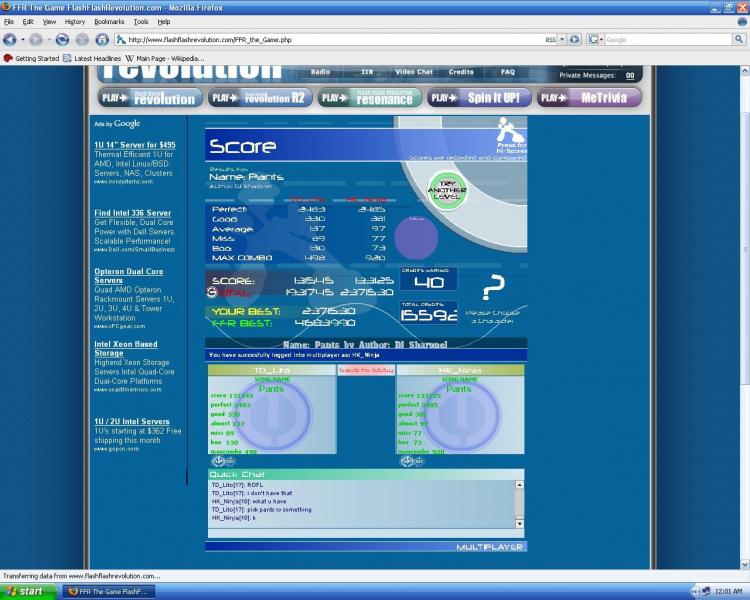
Task: Open the Tools menu
Action: (x=141, y=21)
